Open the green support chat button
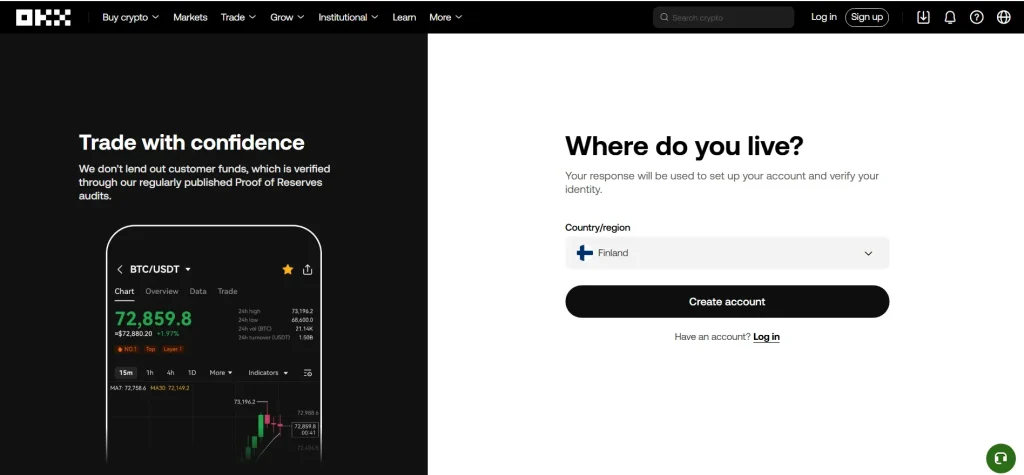Screen dimensions: 1024x475 point(999,458)
